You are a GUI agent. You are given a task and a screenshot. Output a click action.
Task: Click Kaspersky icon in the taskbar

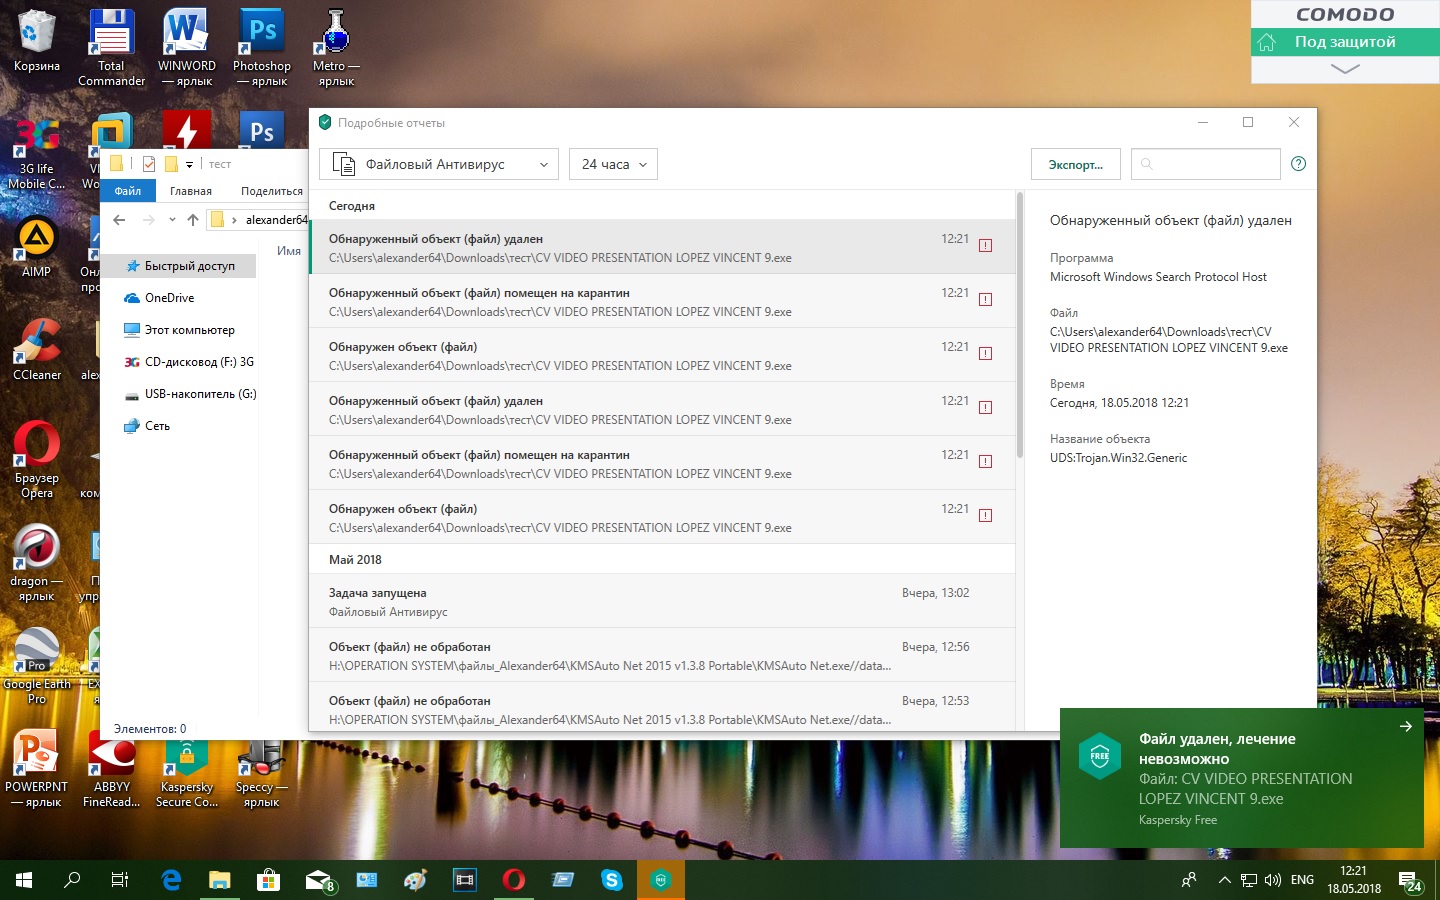(660, 880)
